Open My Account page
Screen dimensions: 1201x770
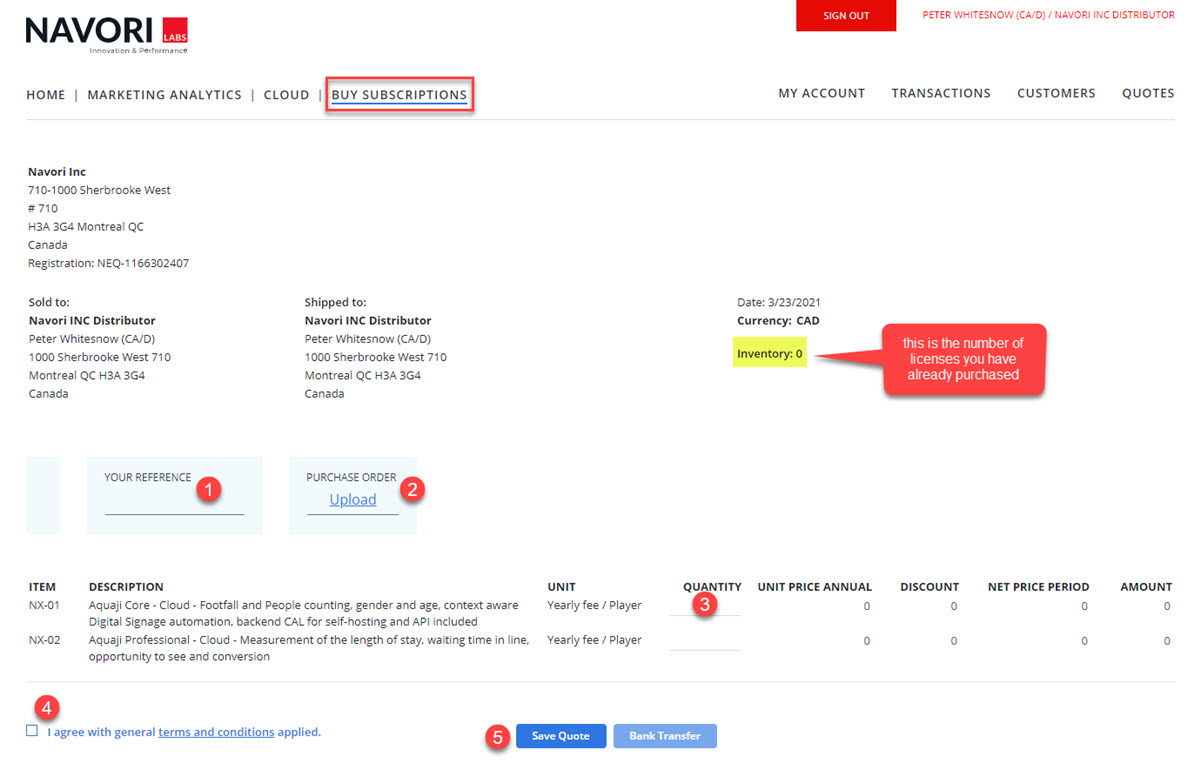(821, 93)
